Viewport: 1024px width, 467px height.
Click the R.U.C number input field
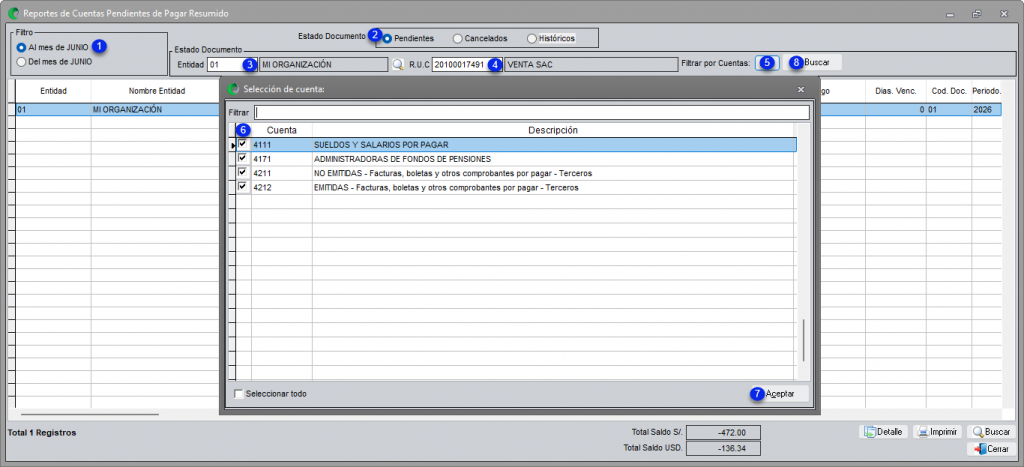[466, 65]
